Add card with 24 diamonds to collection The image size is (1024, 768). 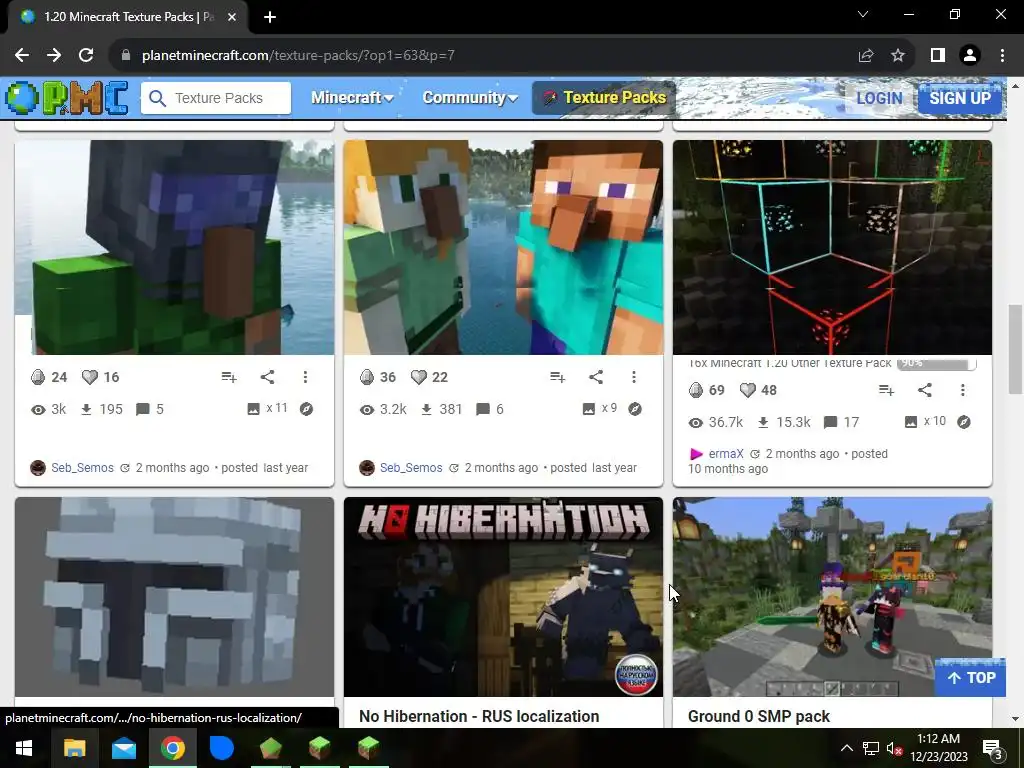[229, 377]
